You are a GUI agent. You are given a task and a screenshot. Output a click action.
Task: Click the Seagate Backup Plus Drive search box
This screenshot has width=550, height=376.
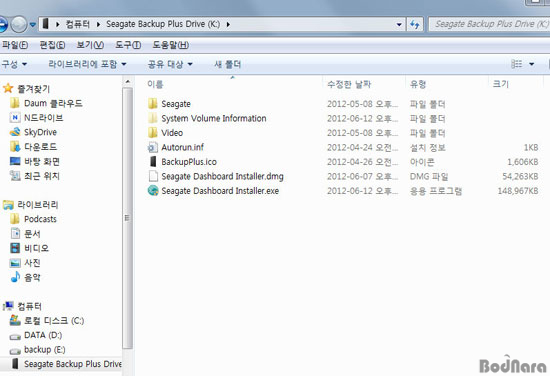tap(489, 24)
